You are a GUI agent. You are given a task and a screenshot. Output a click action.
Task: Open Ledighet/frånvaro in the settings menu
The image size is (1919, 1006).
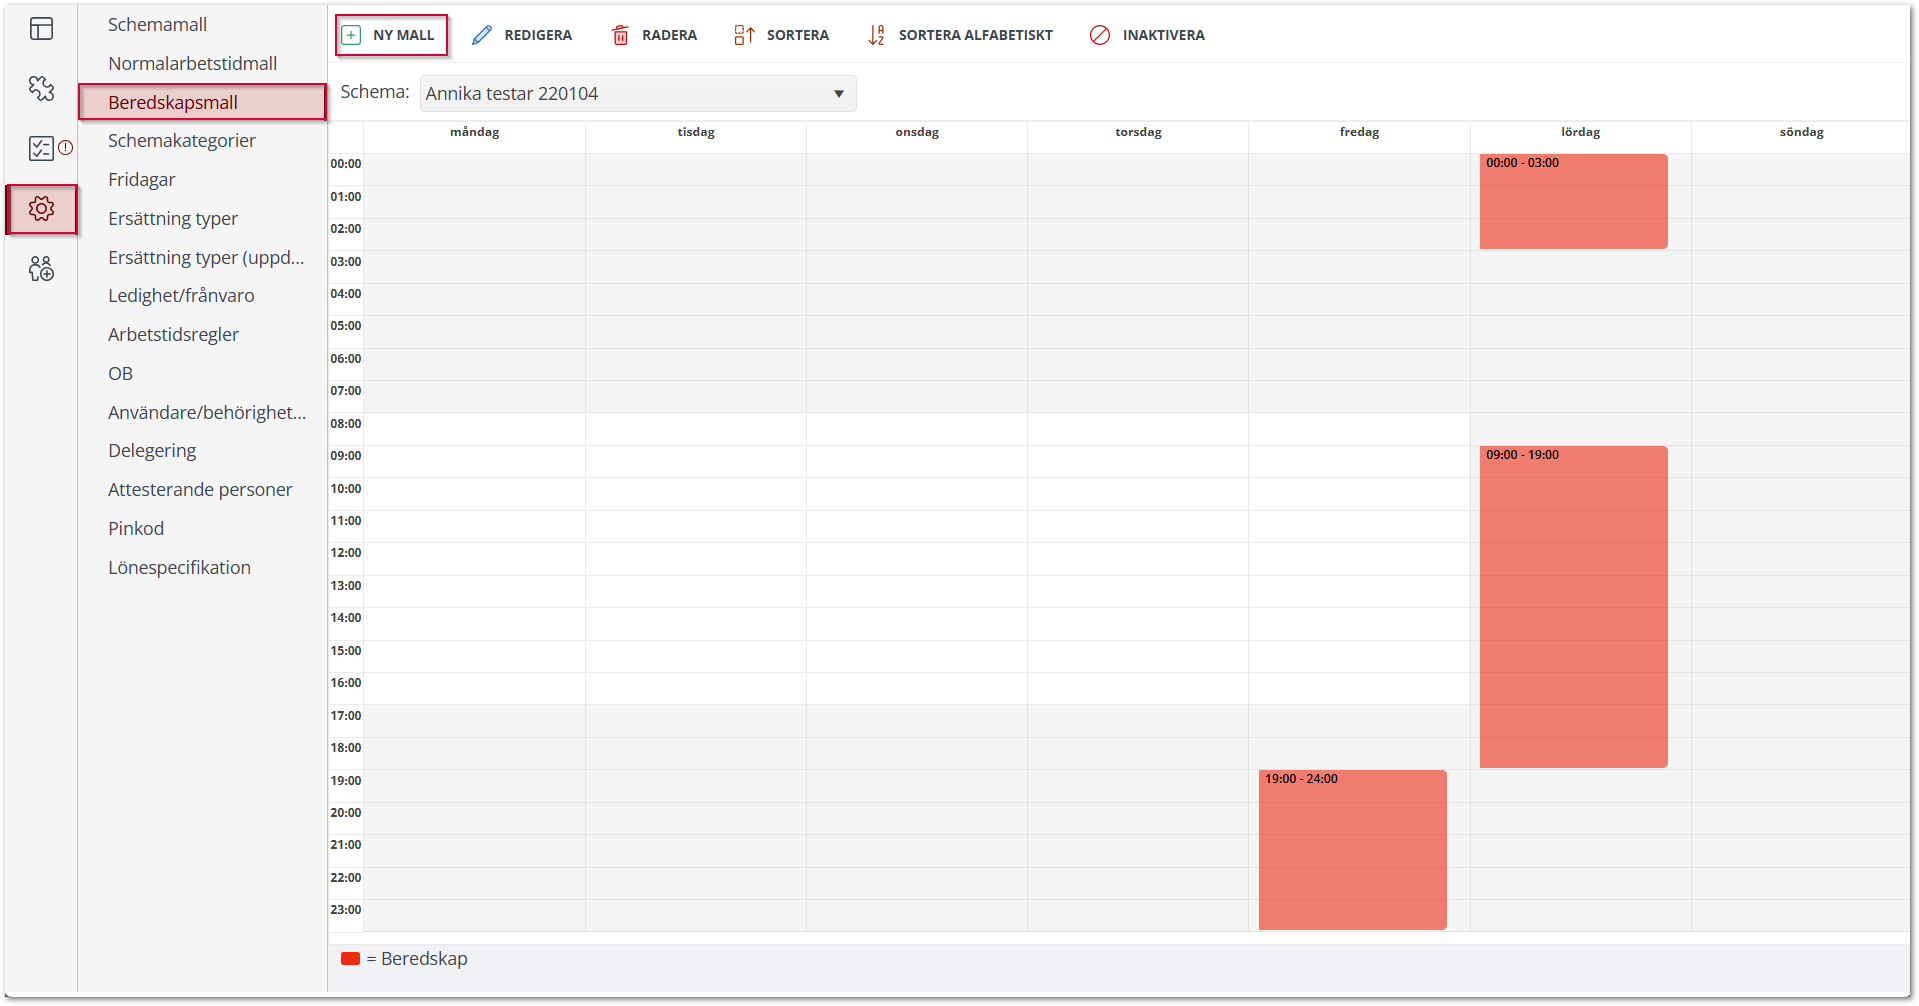coord(181,296)
